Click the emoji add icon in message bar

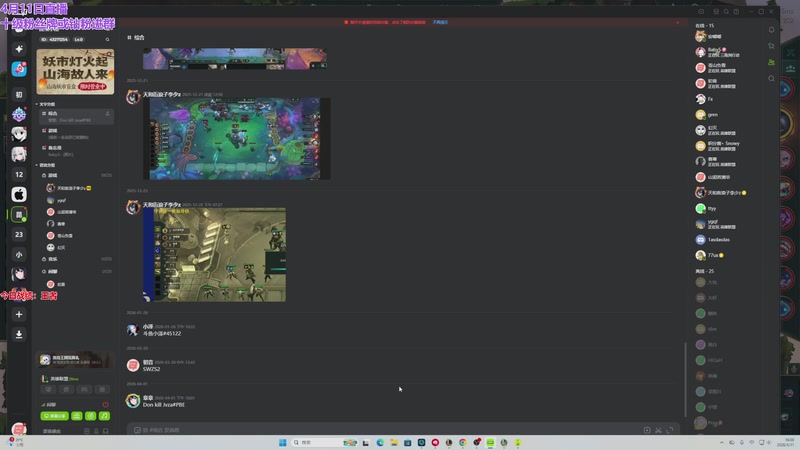[x=647, y=430]
